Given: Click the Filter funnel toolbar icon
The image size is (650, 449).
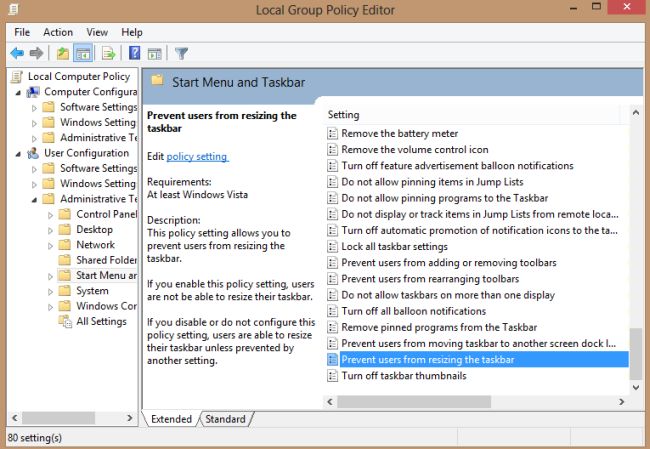Looking at the screenshot, I should click(x=182, y=53).
